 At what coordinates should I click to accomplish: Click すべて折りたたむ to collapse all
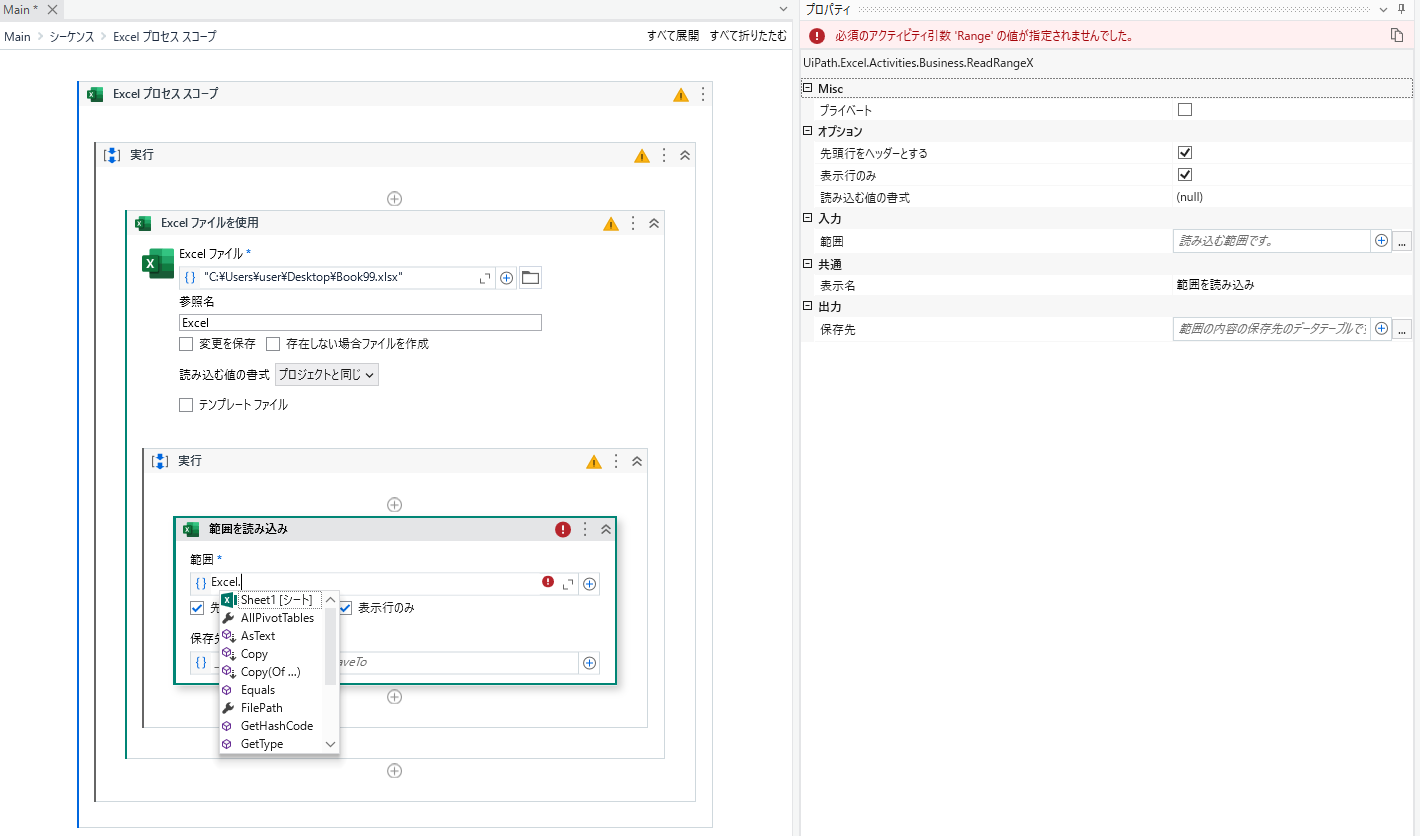748,36
